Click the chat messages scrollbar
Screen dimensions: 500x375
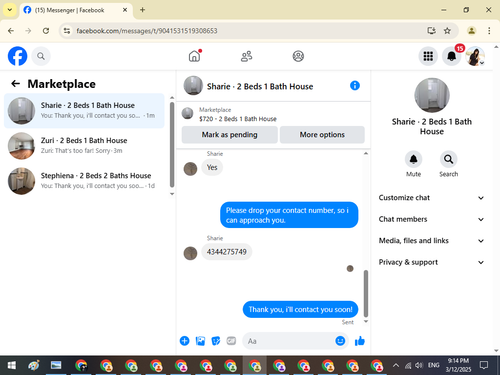pos(366,293)
